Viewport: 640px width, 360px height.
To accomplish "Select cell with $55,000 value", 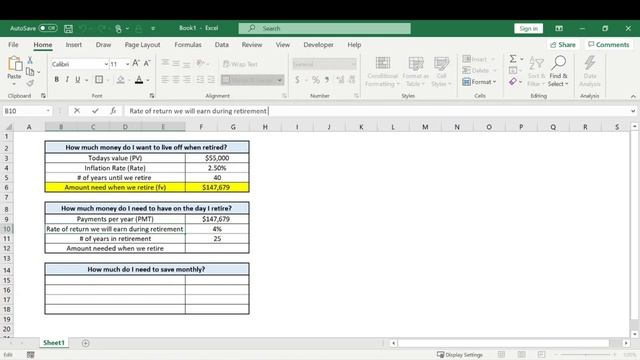I will [x=217, y=158].
